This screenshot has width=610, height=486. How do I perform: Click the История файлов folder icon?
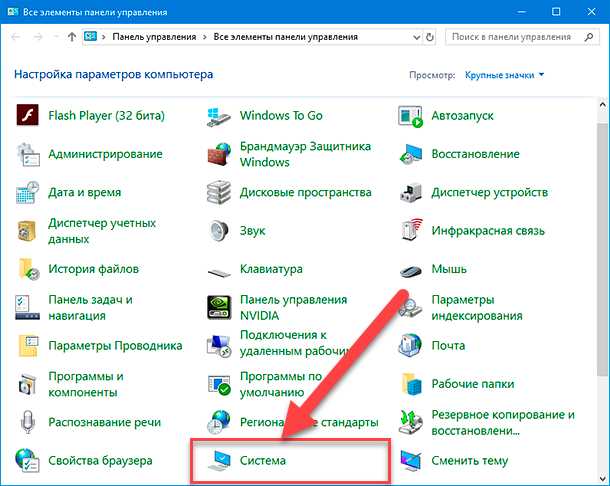(28, 269)
